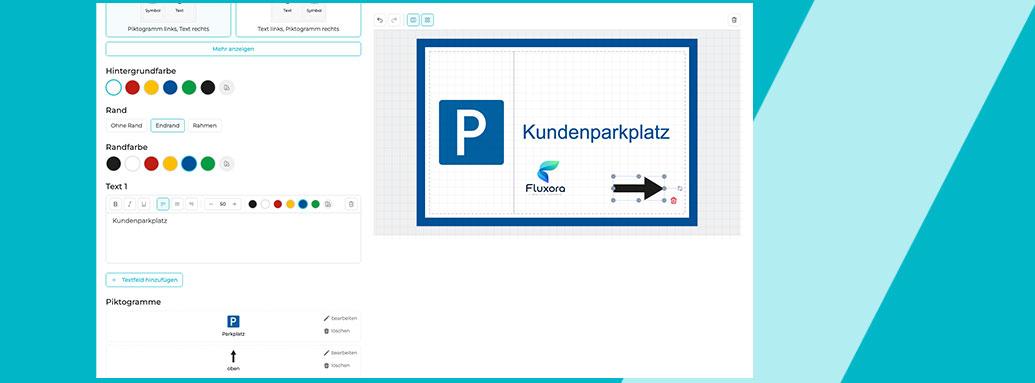Click the Parkplatz pictogram thumbnail
Image resolution: width=1035 pixels, height=383 pixels.
pyautogui.click(x=233, y=322)
